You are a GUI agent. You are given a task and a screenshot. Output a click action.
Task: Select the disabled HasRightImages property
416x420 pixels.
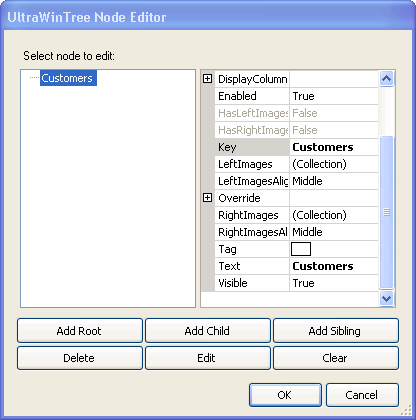[252, 130]
